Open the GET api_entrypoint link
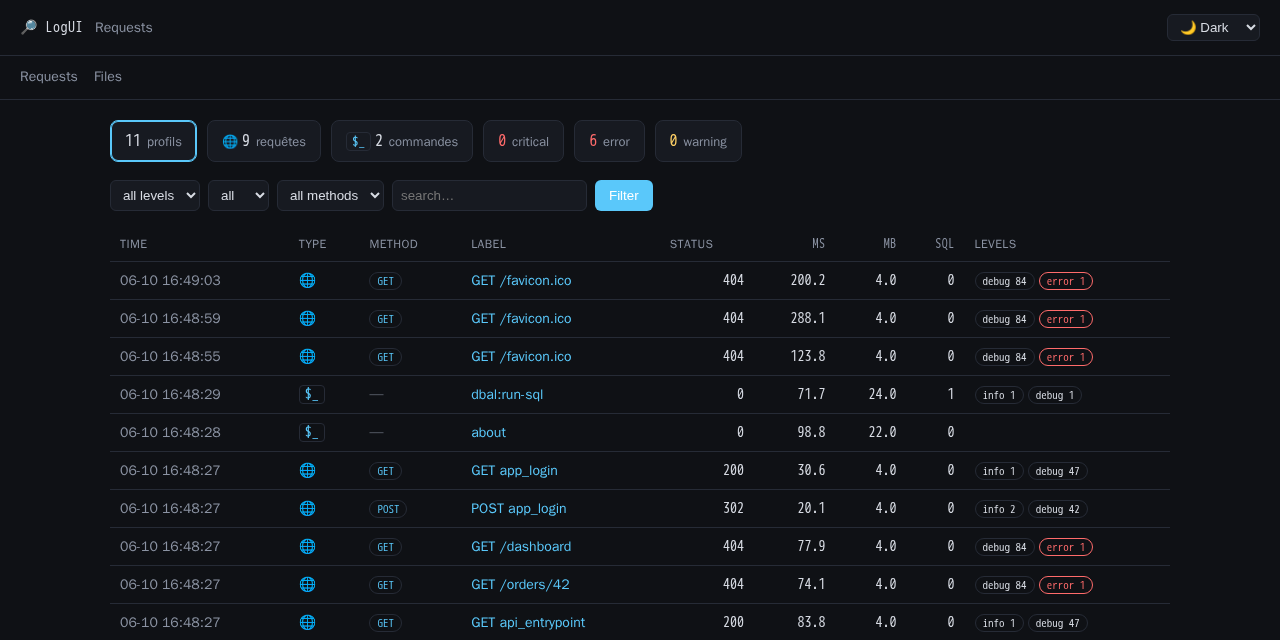 click(x=528, y=622)
